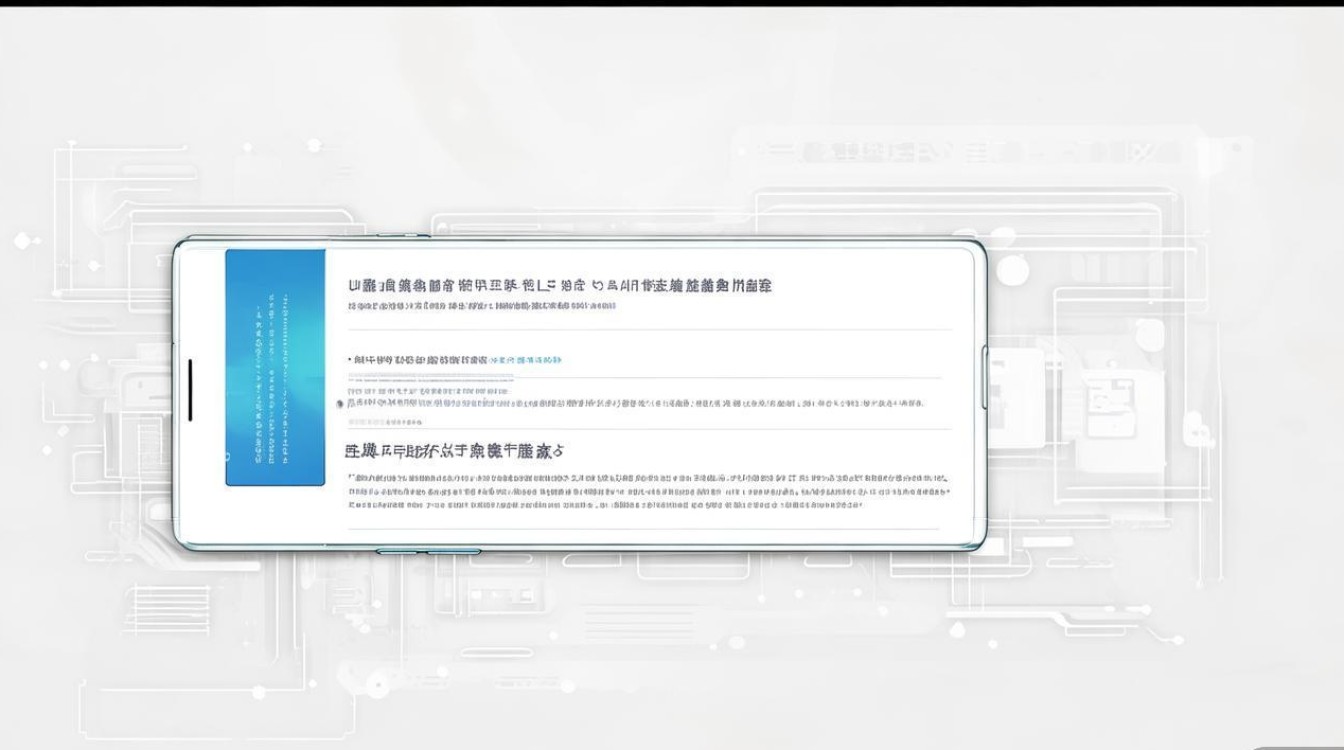The height and width of the screenshot is (750, 1344).
Task: Click the bullet dot before the long text line
Action: [340, 404]
